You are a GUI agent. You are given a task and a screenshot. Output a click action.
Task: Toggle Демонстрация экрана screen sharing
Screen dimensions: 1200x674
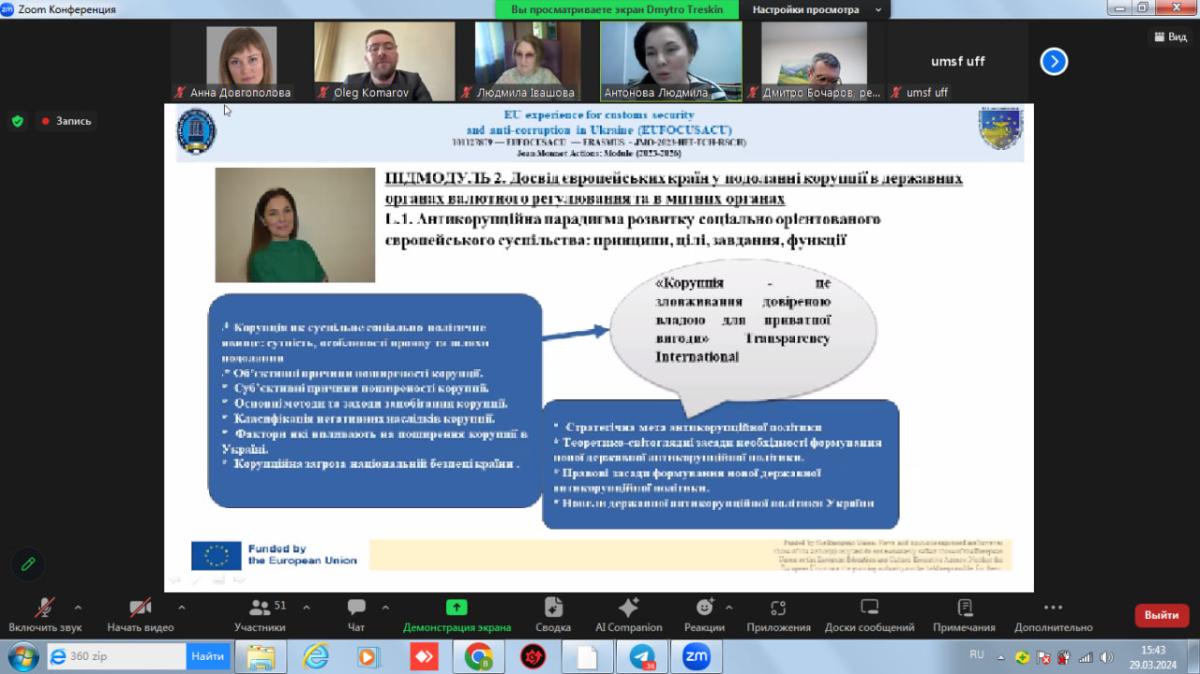(x=456, y=613)
